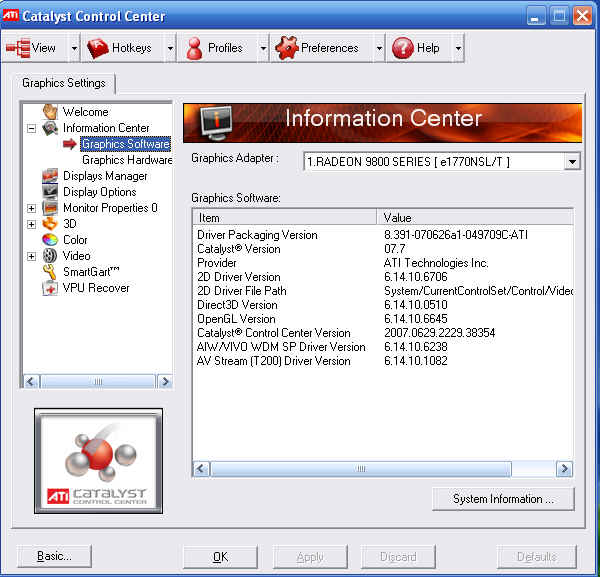The width and height of the screenshot is (600, 577).
Task: Click the VPU Recover first-aid icon
Action: pyautogui.click(x=50, y=288)
